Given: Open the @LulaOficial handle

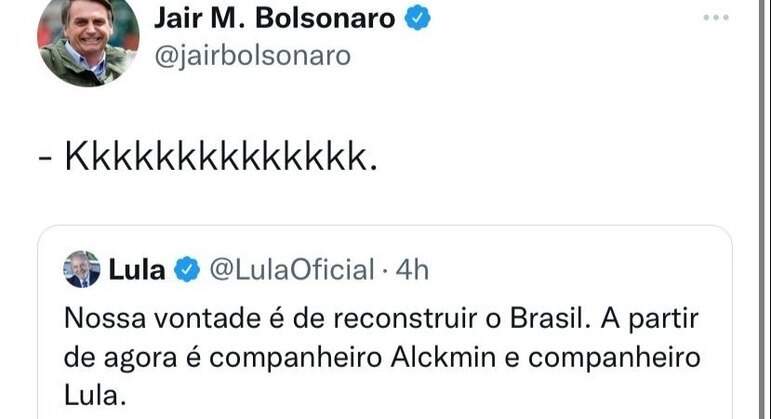Looking at the screenshot, I should click(x=289, y=269).
